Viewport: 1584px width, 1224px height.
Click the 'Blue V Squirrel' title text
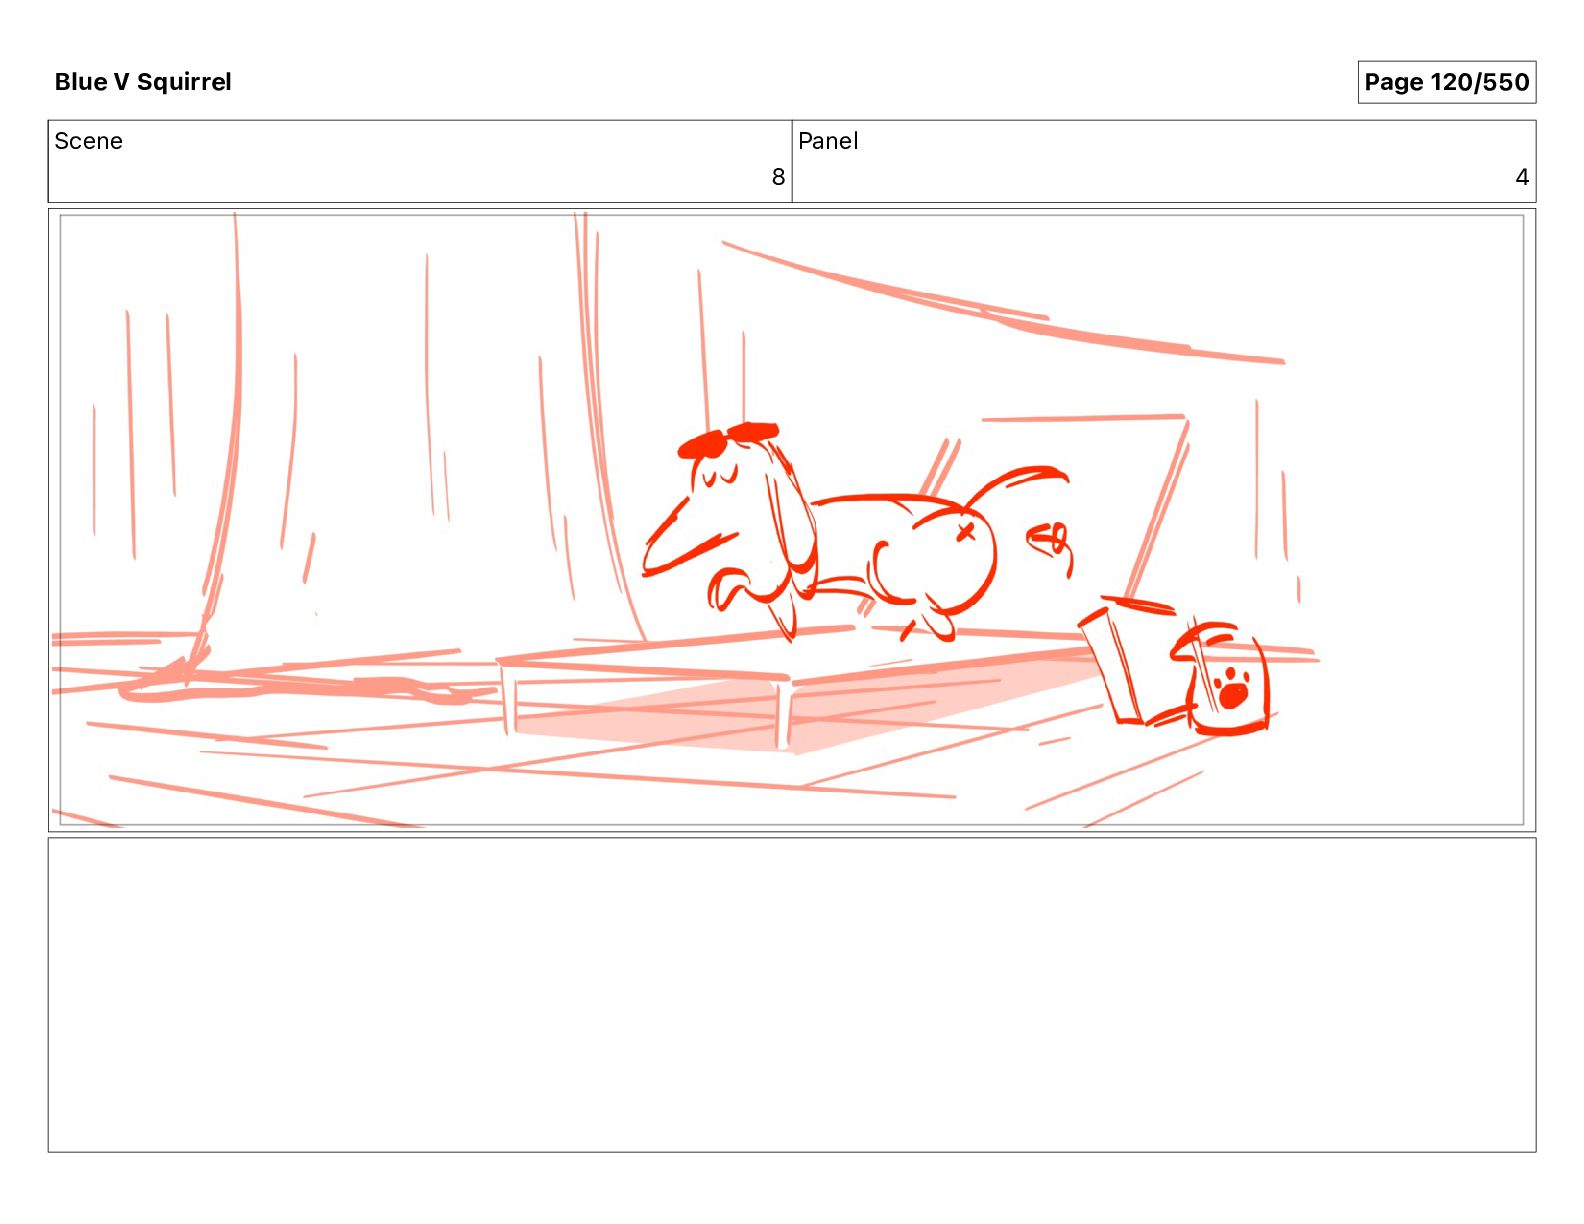point(143,82)
